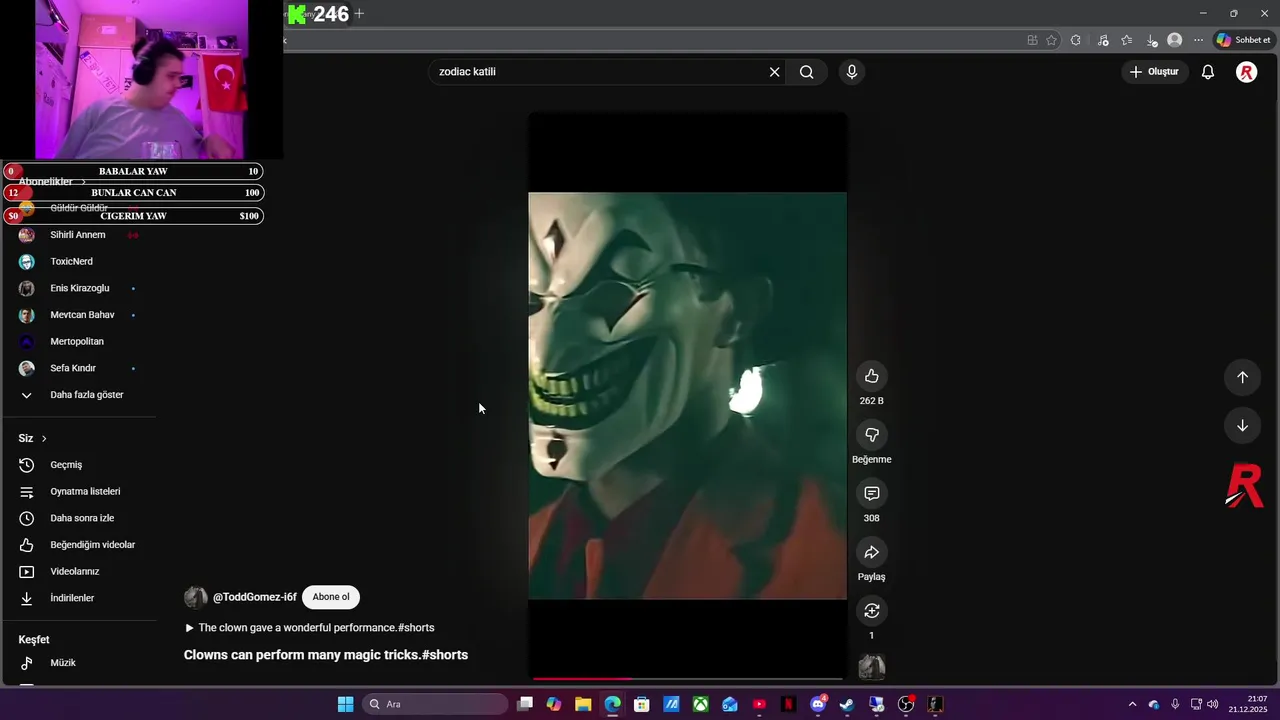This screenshot has height=720, width=1280.
Task: Open the new tab plus button
Action: [359, 13]
